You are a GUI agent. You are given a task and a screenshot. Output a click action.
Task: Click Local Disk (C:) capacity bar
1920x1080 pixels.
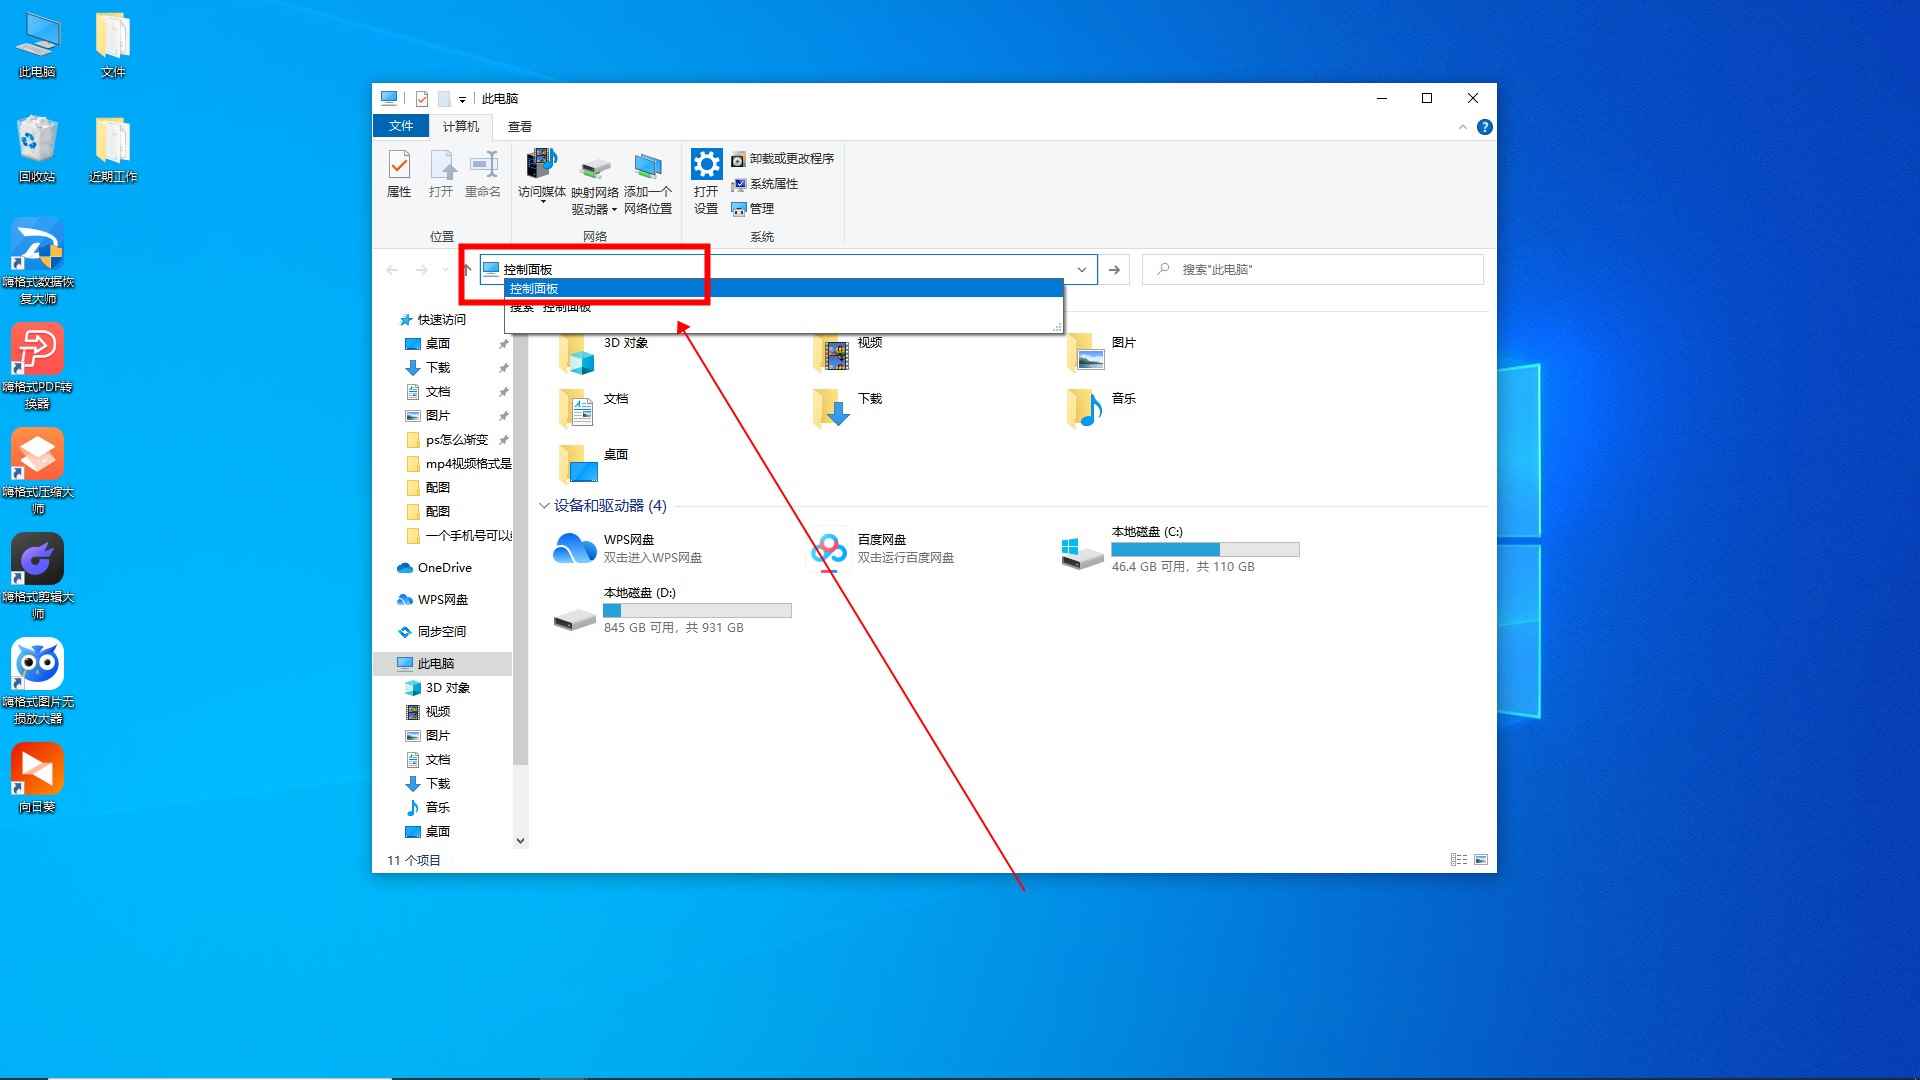[x=1205, y=550]
